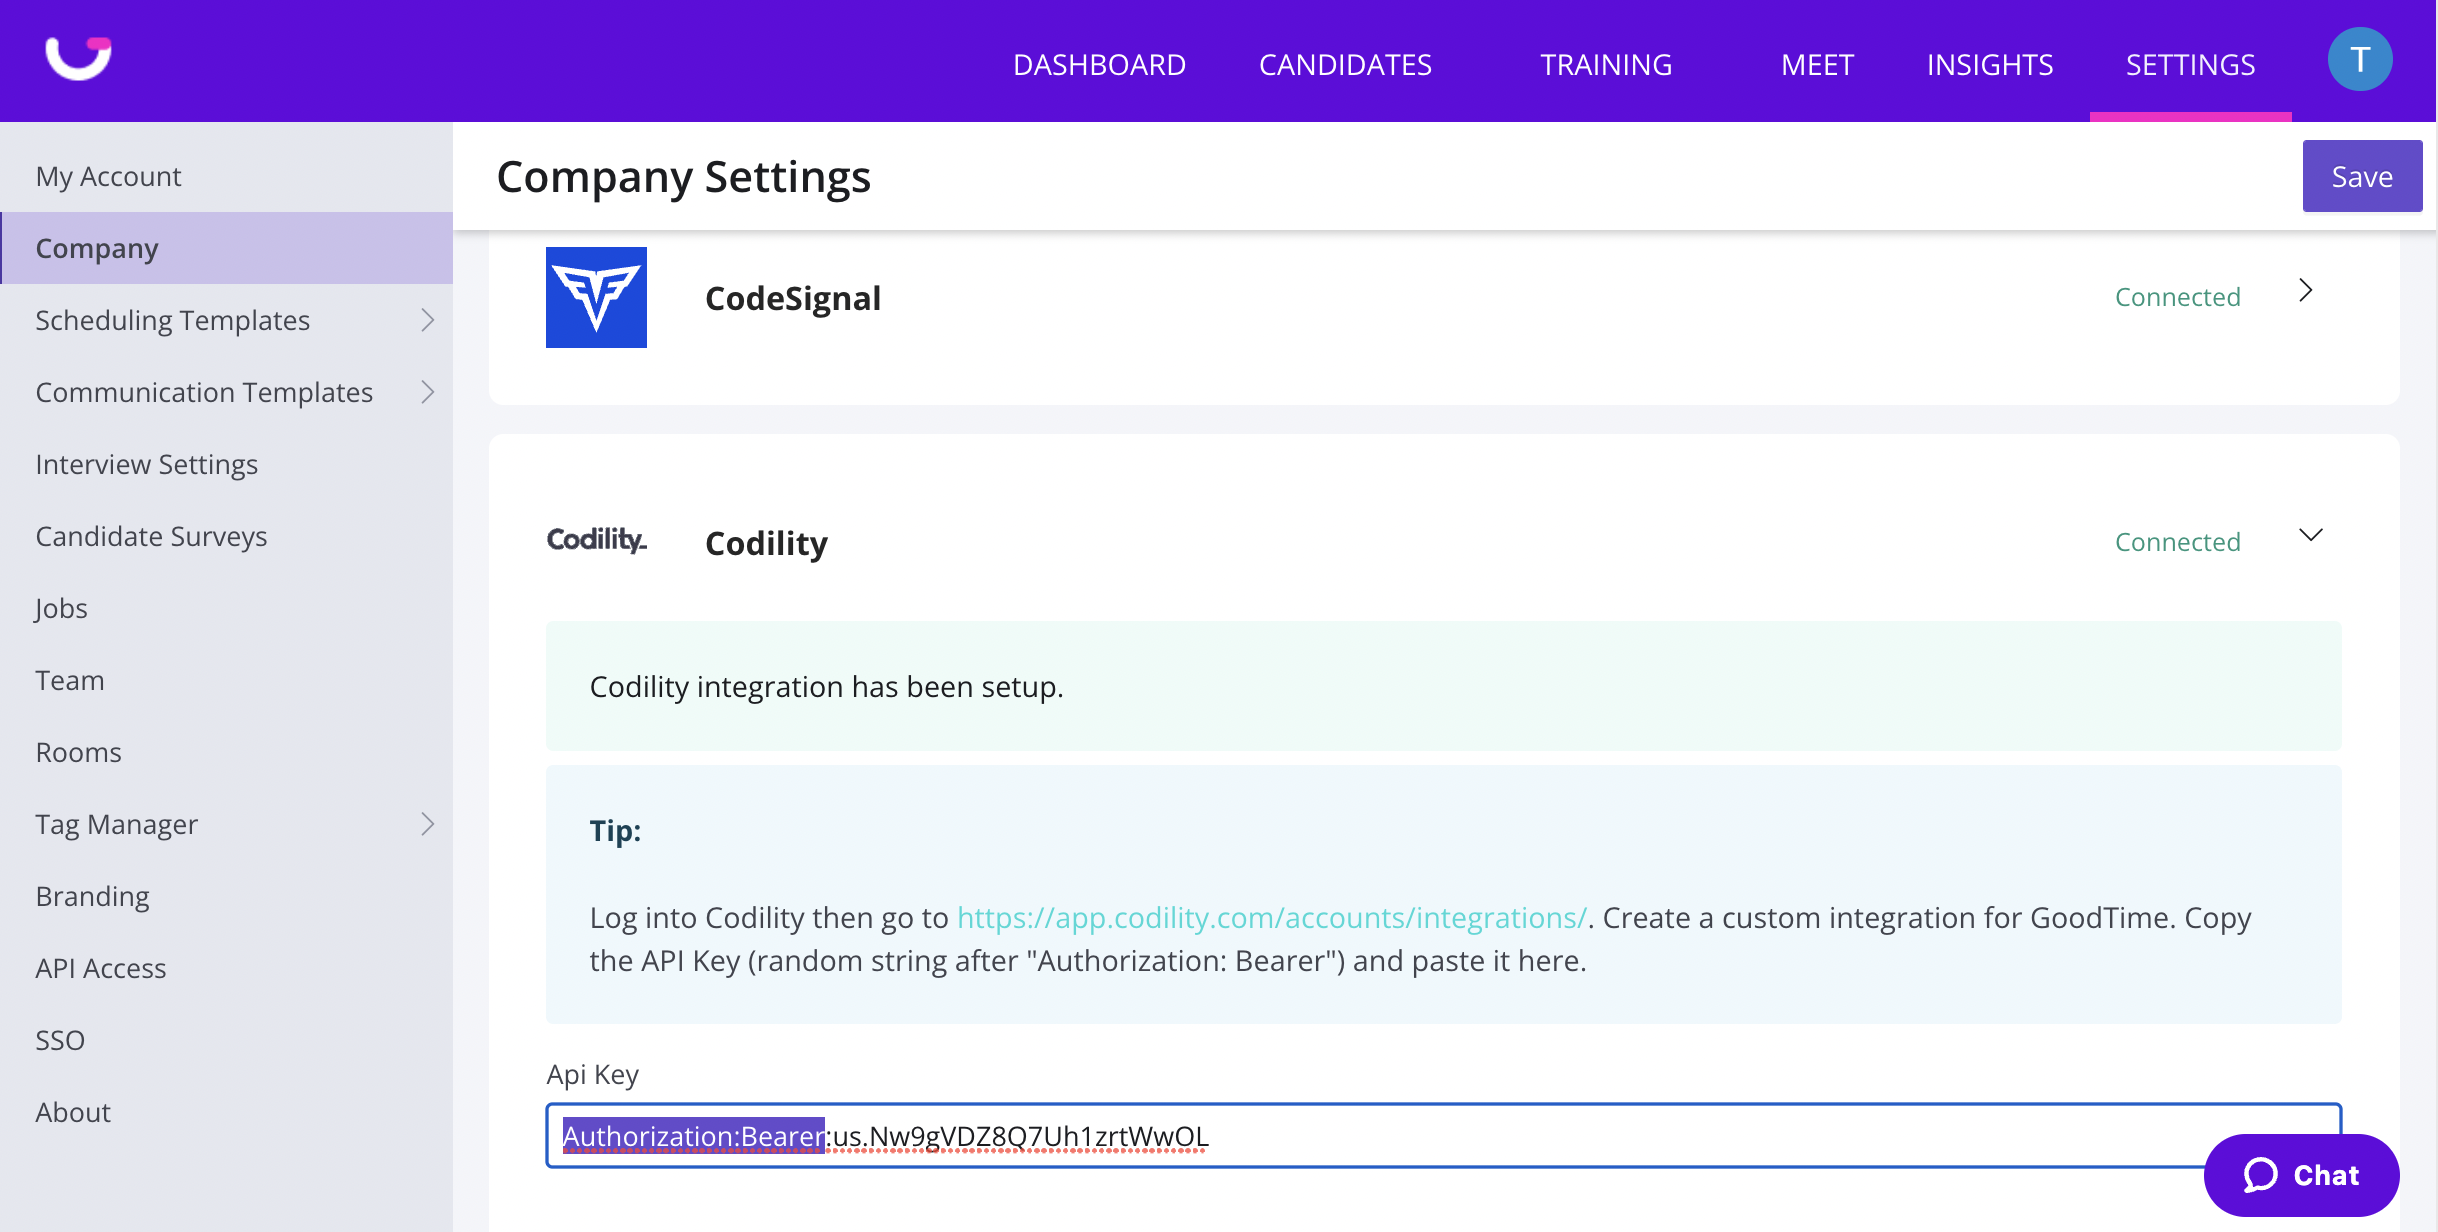This screenshot has width=2438, height=1232.
Task: Open the Insights tab
Action: click(1989, 65)
